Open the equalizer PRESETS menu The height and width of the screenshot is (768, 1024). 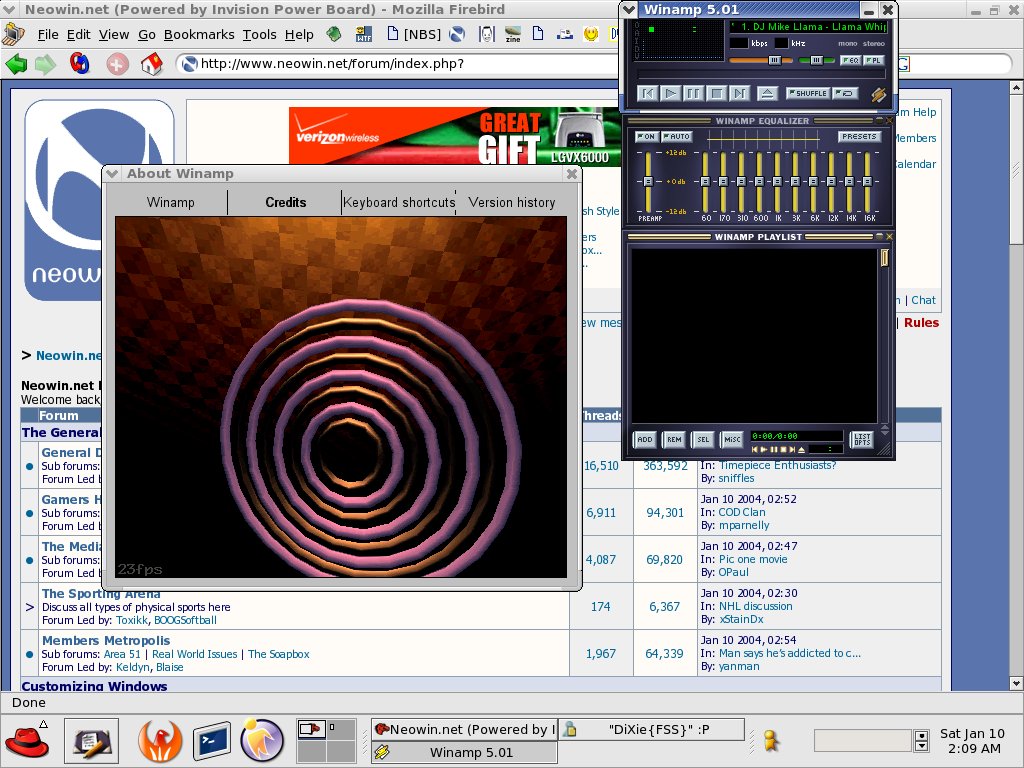[x=859, y=137]
